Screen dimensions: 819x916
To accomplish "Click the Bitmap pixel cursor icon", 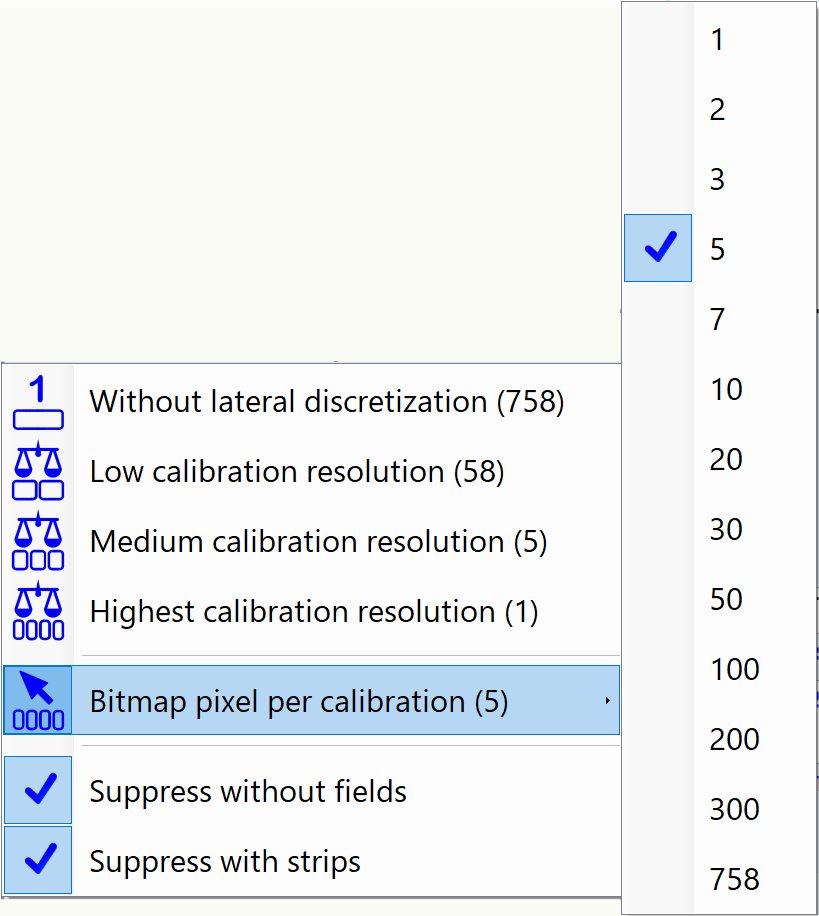I will tap(38, 701).
